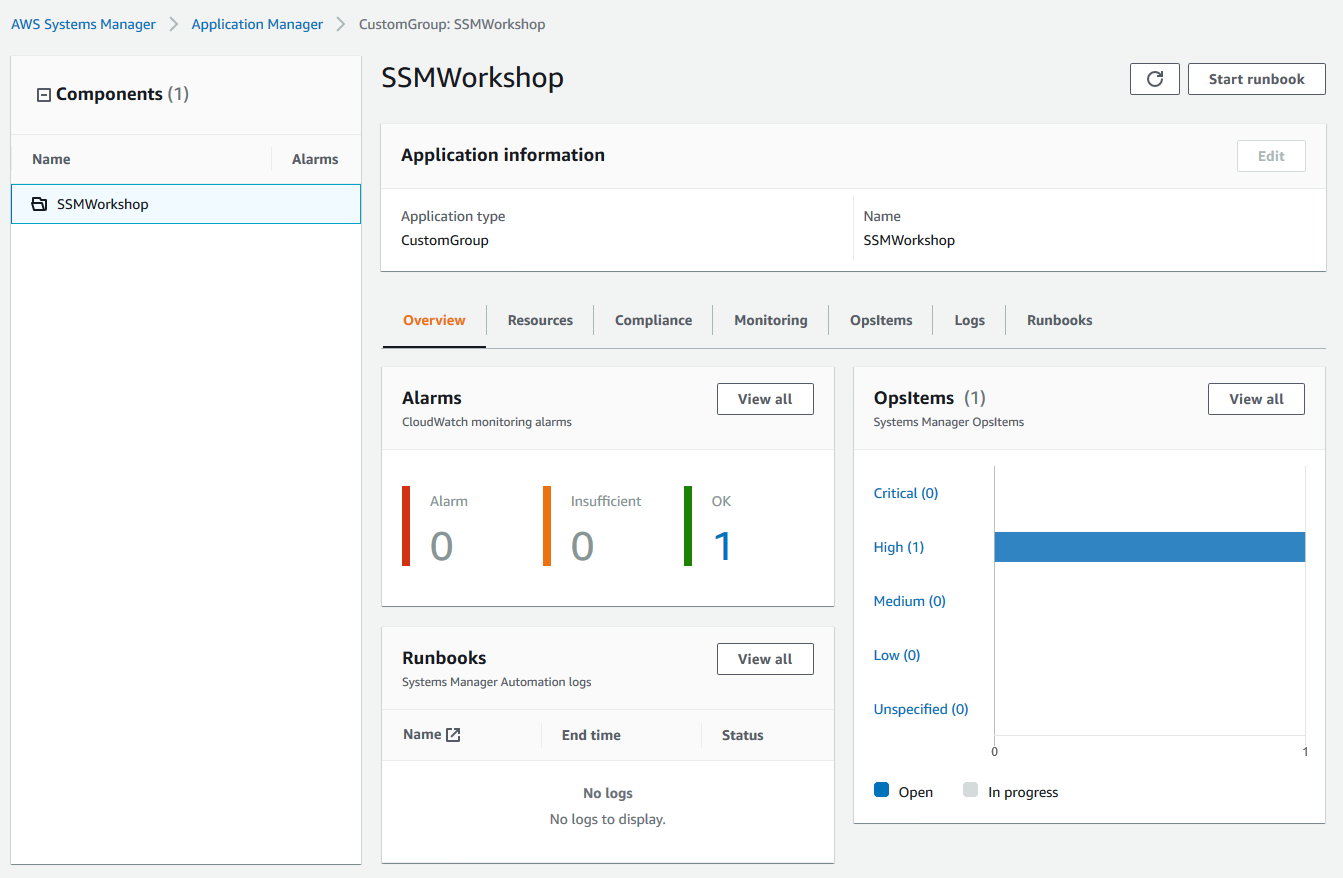The width and height of the screenshot is (1343, 878).
Task: Open Unspecified (0) OpsItems link
Action: click(921, 709)
